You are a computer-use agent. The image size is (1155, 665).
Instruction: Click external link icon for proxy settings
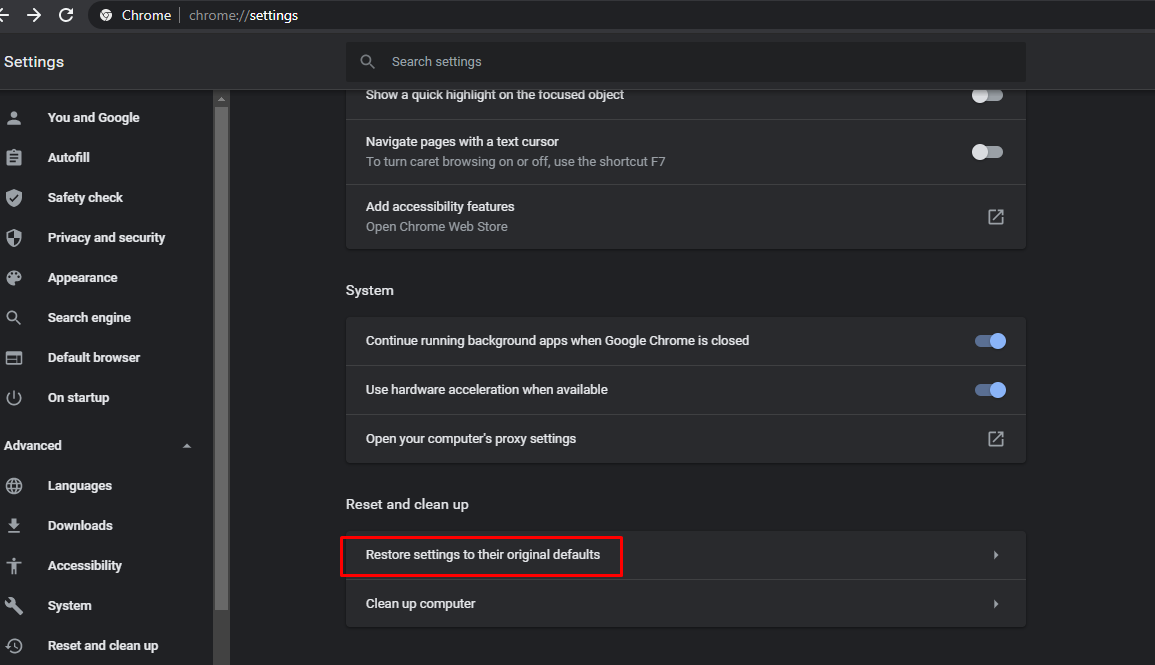tap(996, 439)
